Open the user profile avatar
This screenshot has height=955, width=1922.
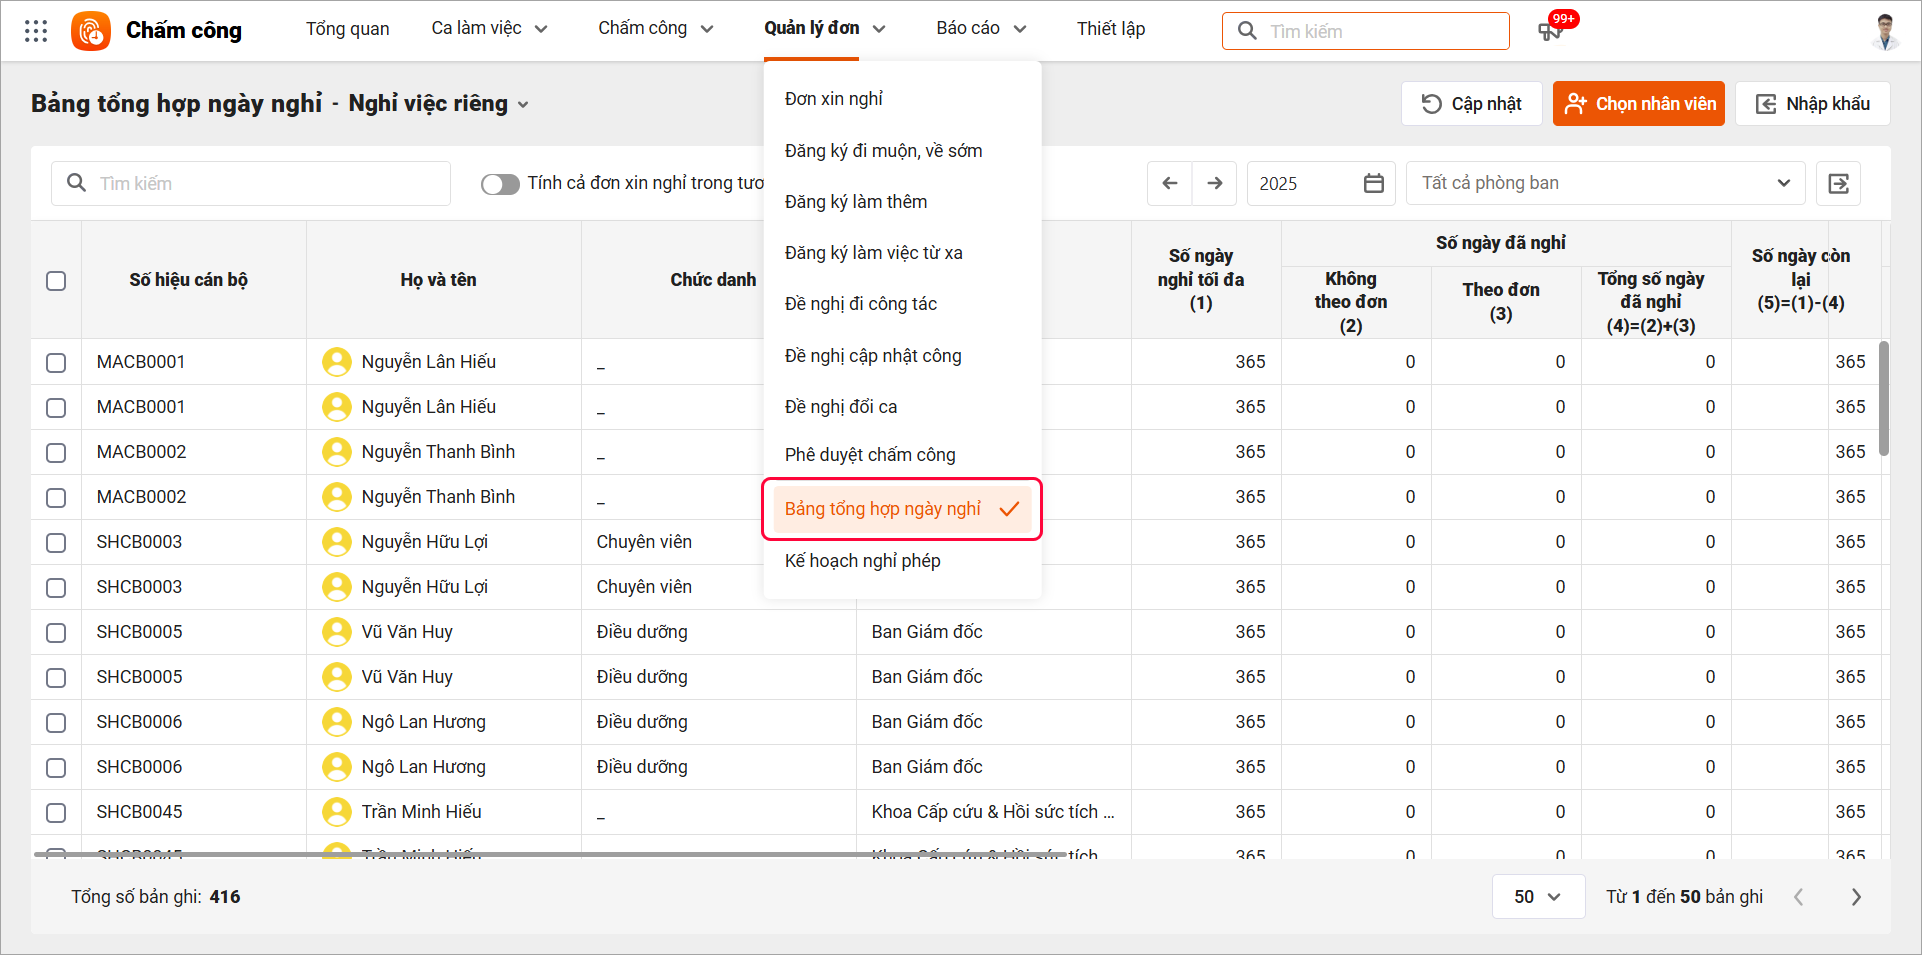pyautogui.click(x=1885, y=31)
